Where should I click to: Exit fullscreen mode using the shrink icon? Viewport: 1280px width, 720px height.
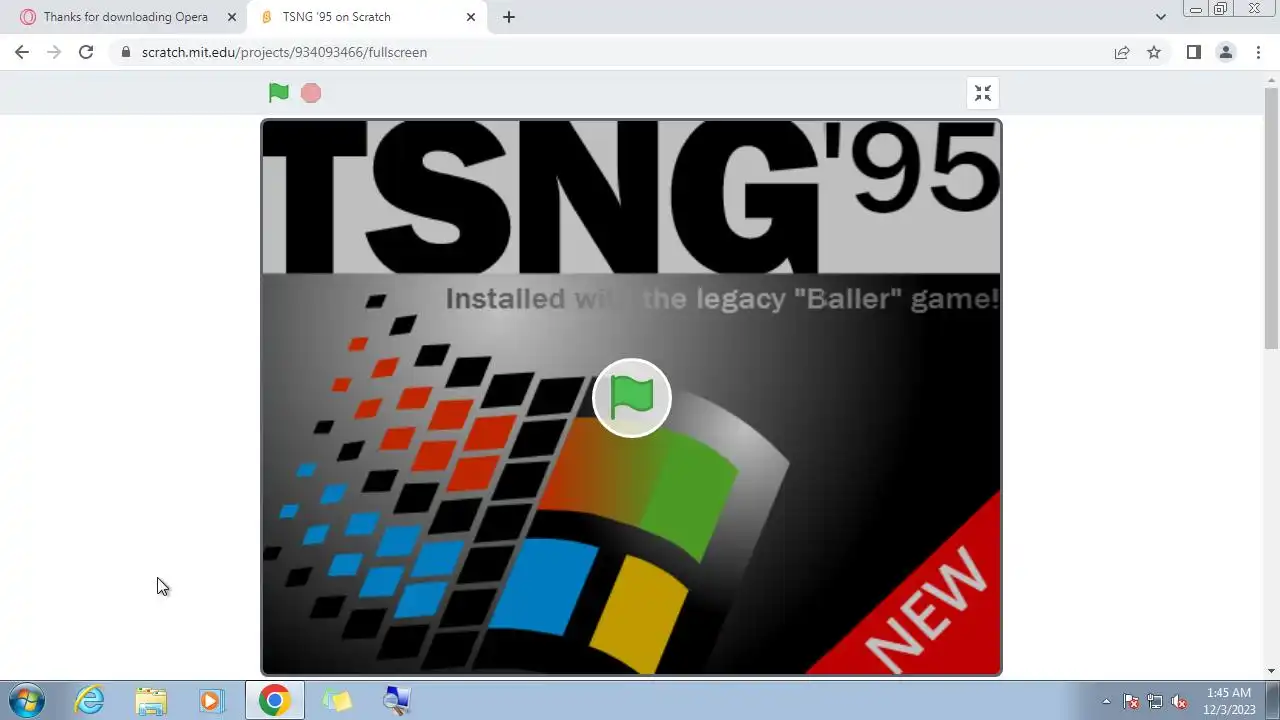click(983, 93)
